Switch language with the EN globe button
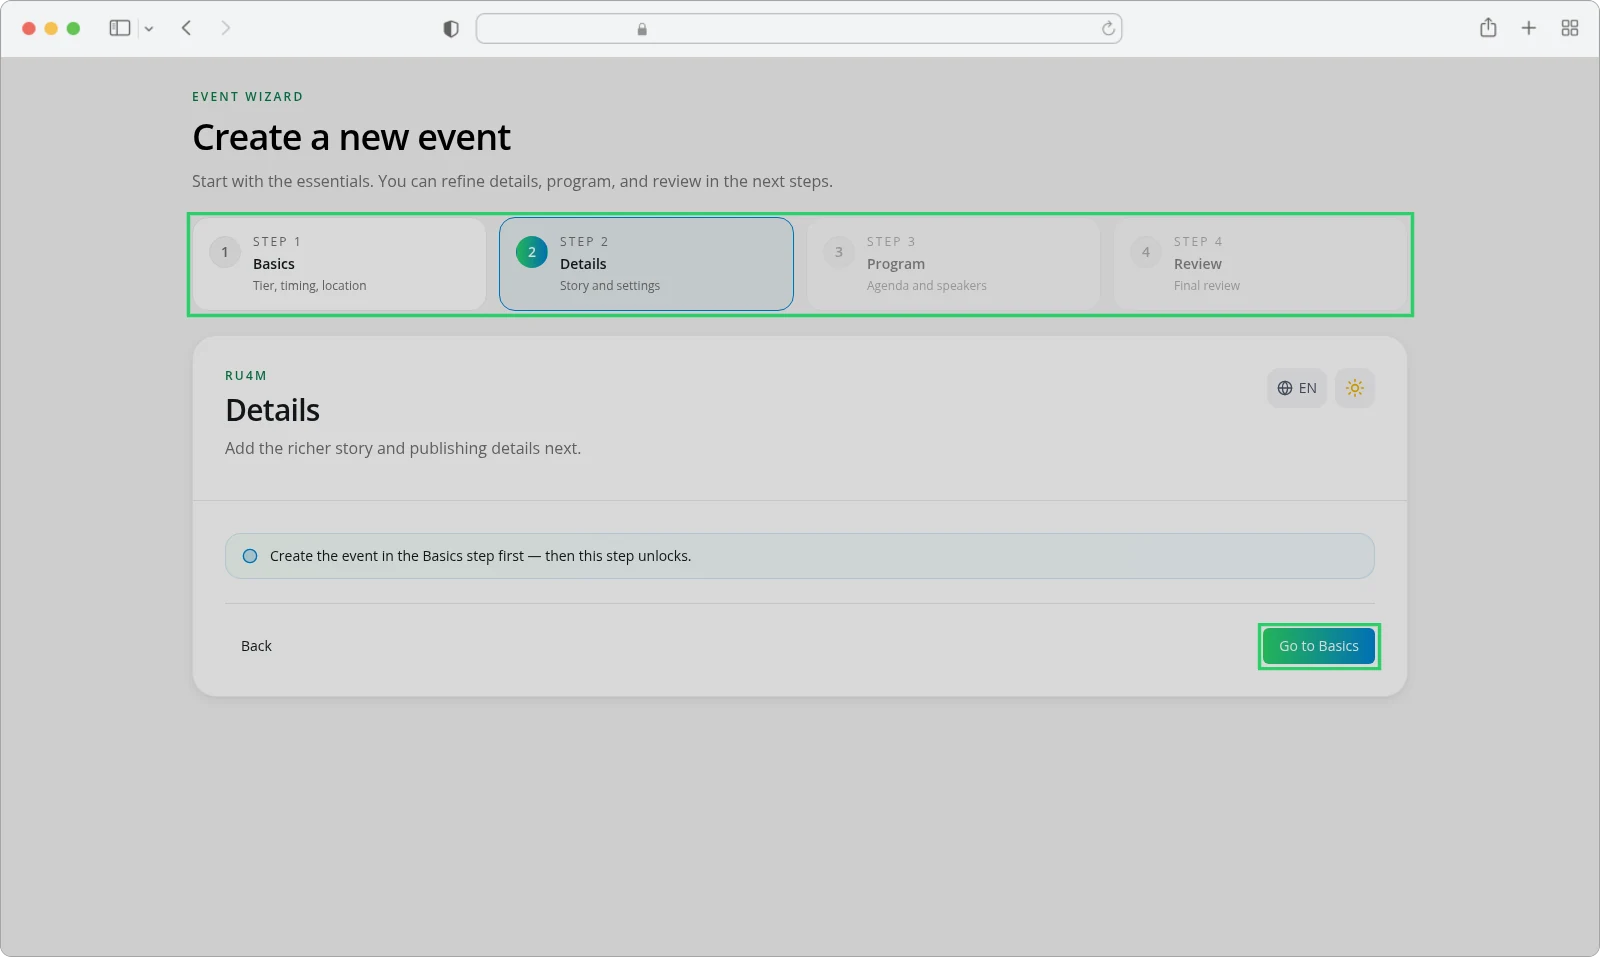 click(x=1297, y=388)
